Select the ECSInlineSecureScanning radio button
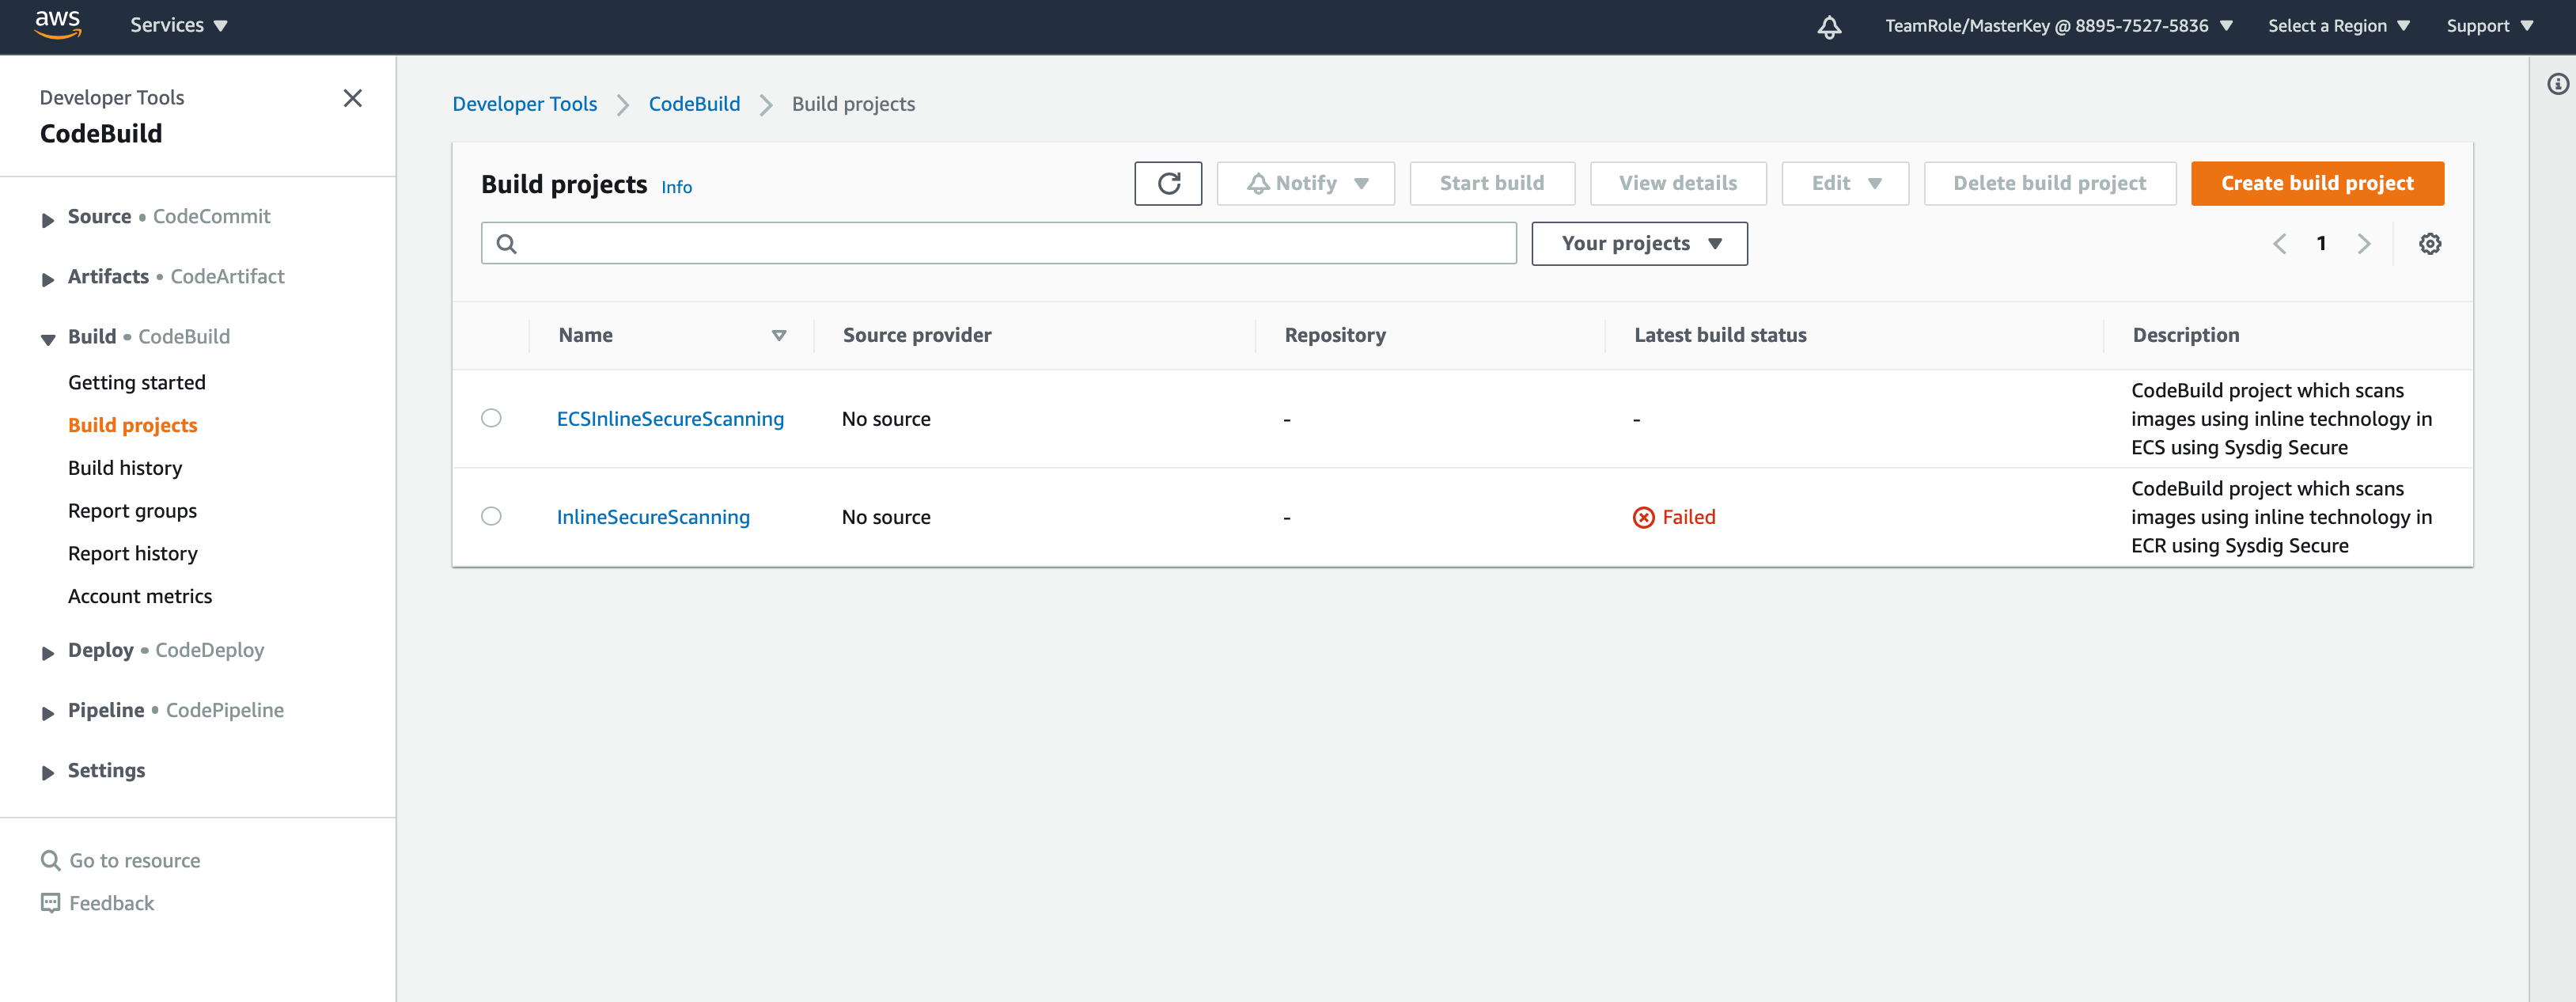The width and height of the screenshot is (2576, 1002). point(491,418)
